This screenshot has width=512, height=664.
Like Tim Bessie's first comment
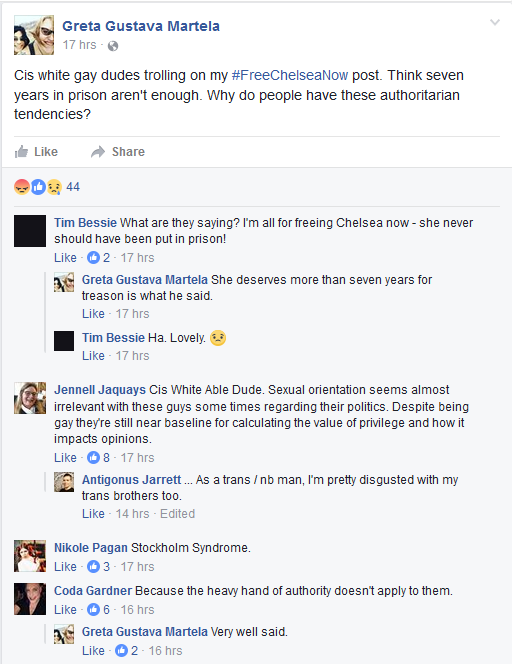65,257
